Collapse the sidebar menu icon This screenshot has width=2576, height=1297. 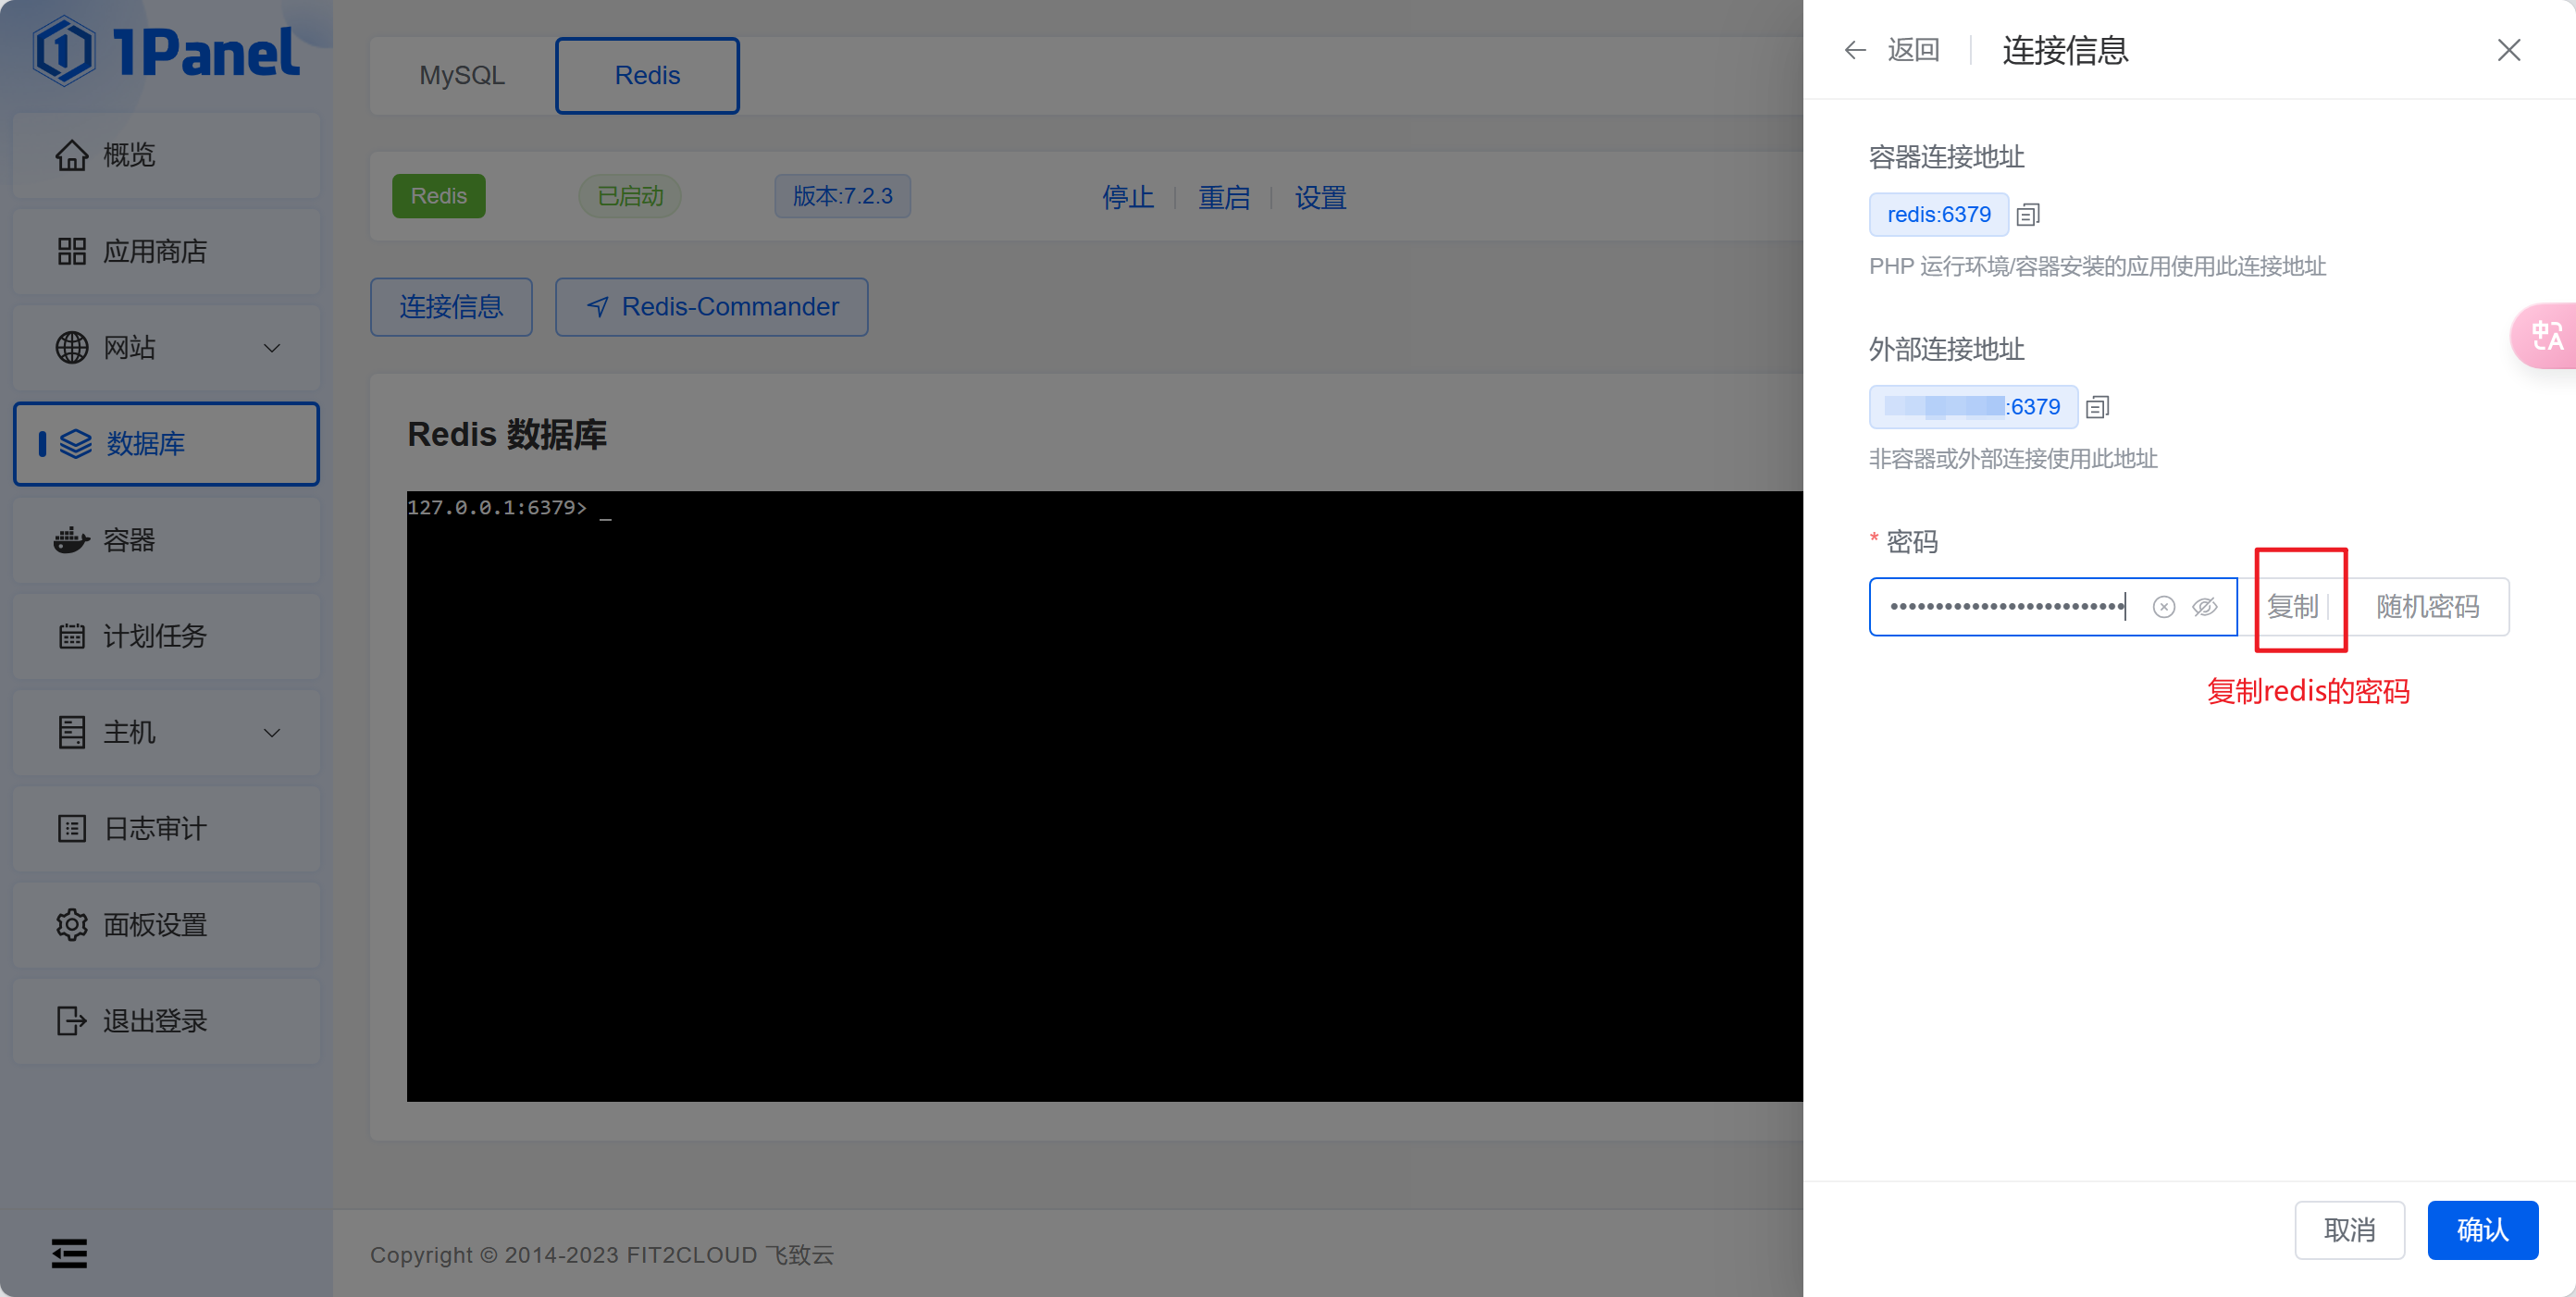(x=69, y=1252)
